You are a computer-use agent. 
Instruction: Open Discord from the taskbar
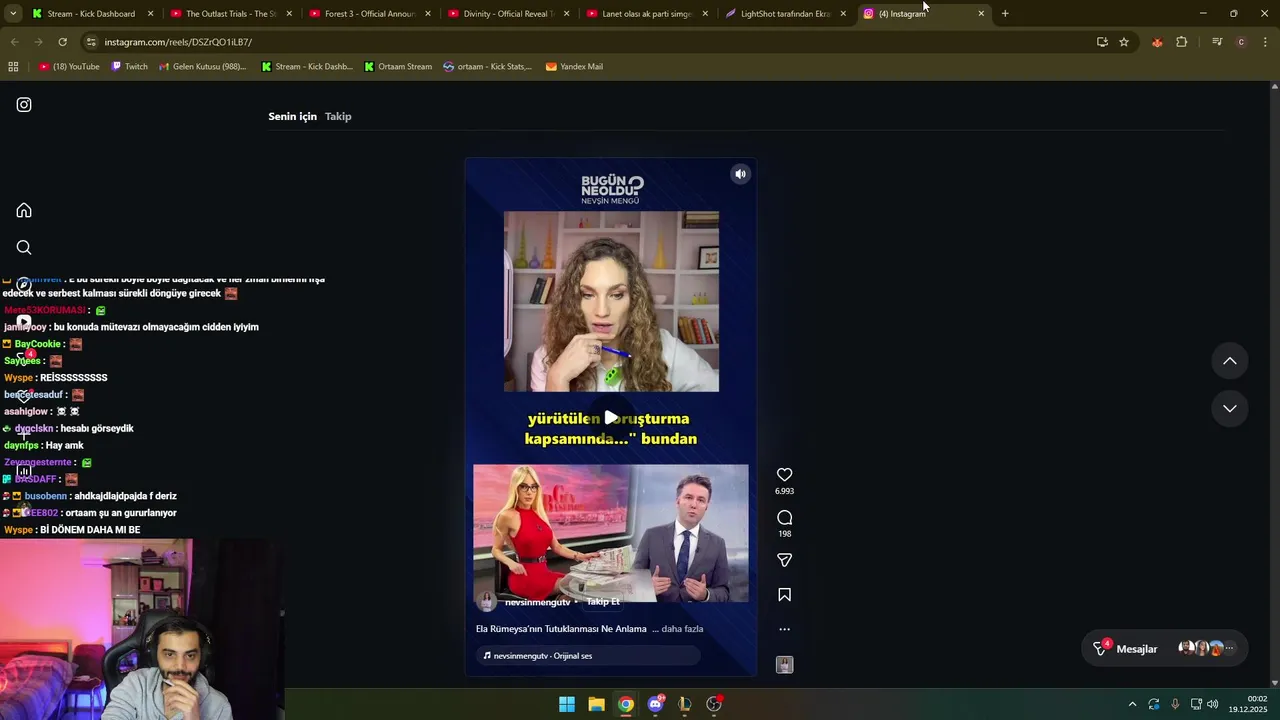[x=655, y=704]
